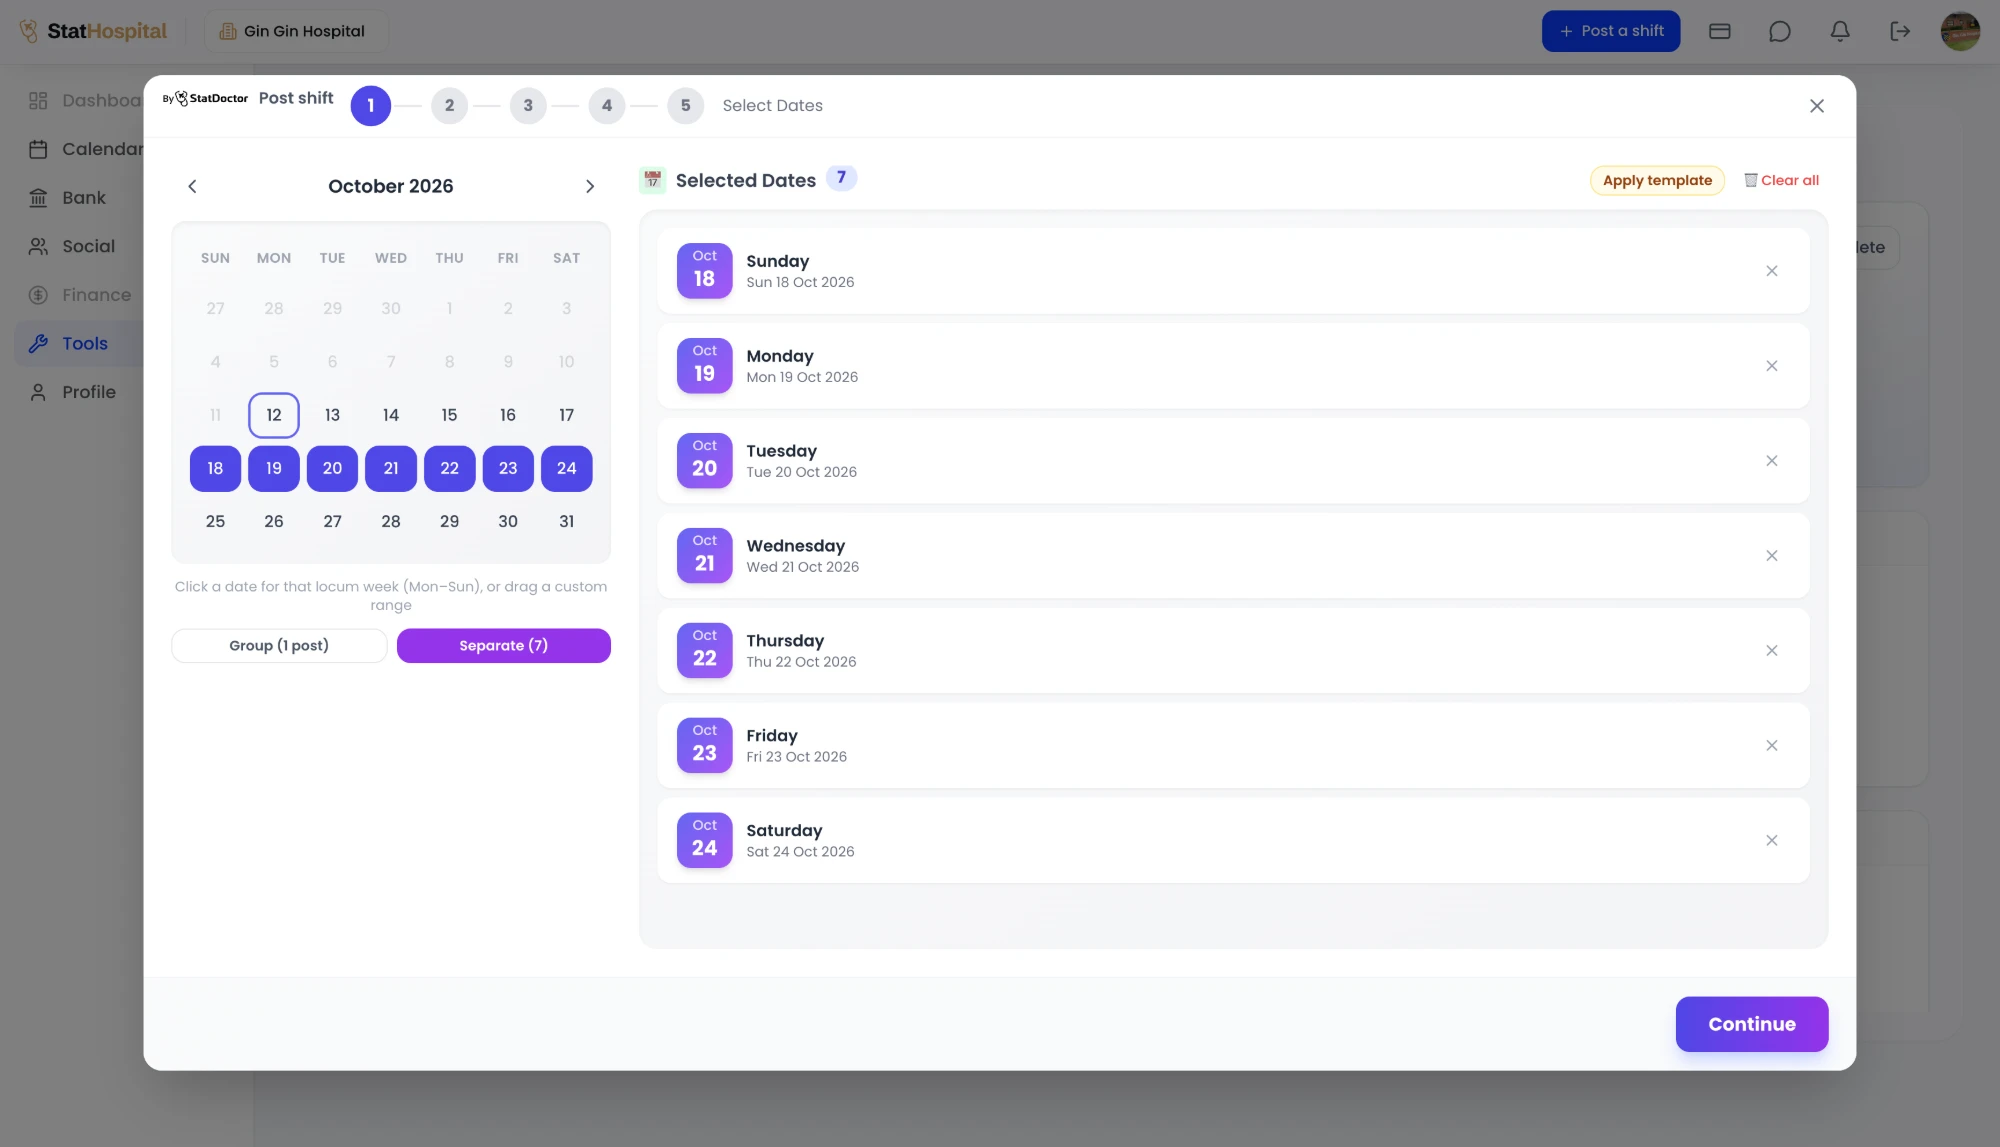Remove Friday 23 Oct from selected dates
This screenshot has height=1147, width=2000.
click(x=1771, y=746)
